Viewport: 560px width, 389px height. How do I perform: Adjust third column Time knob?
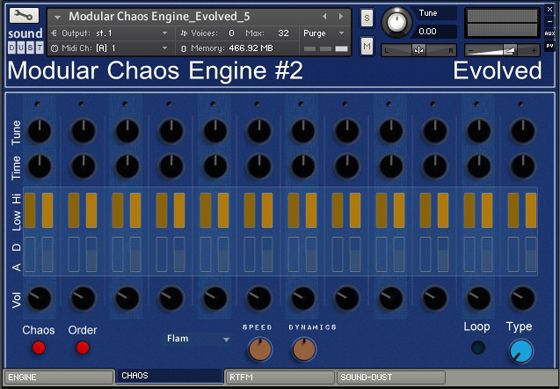coord(127,166)
